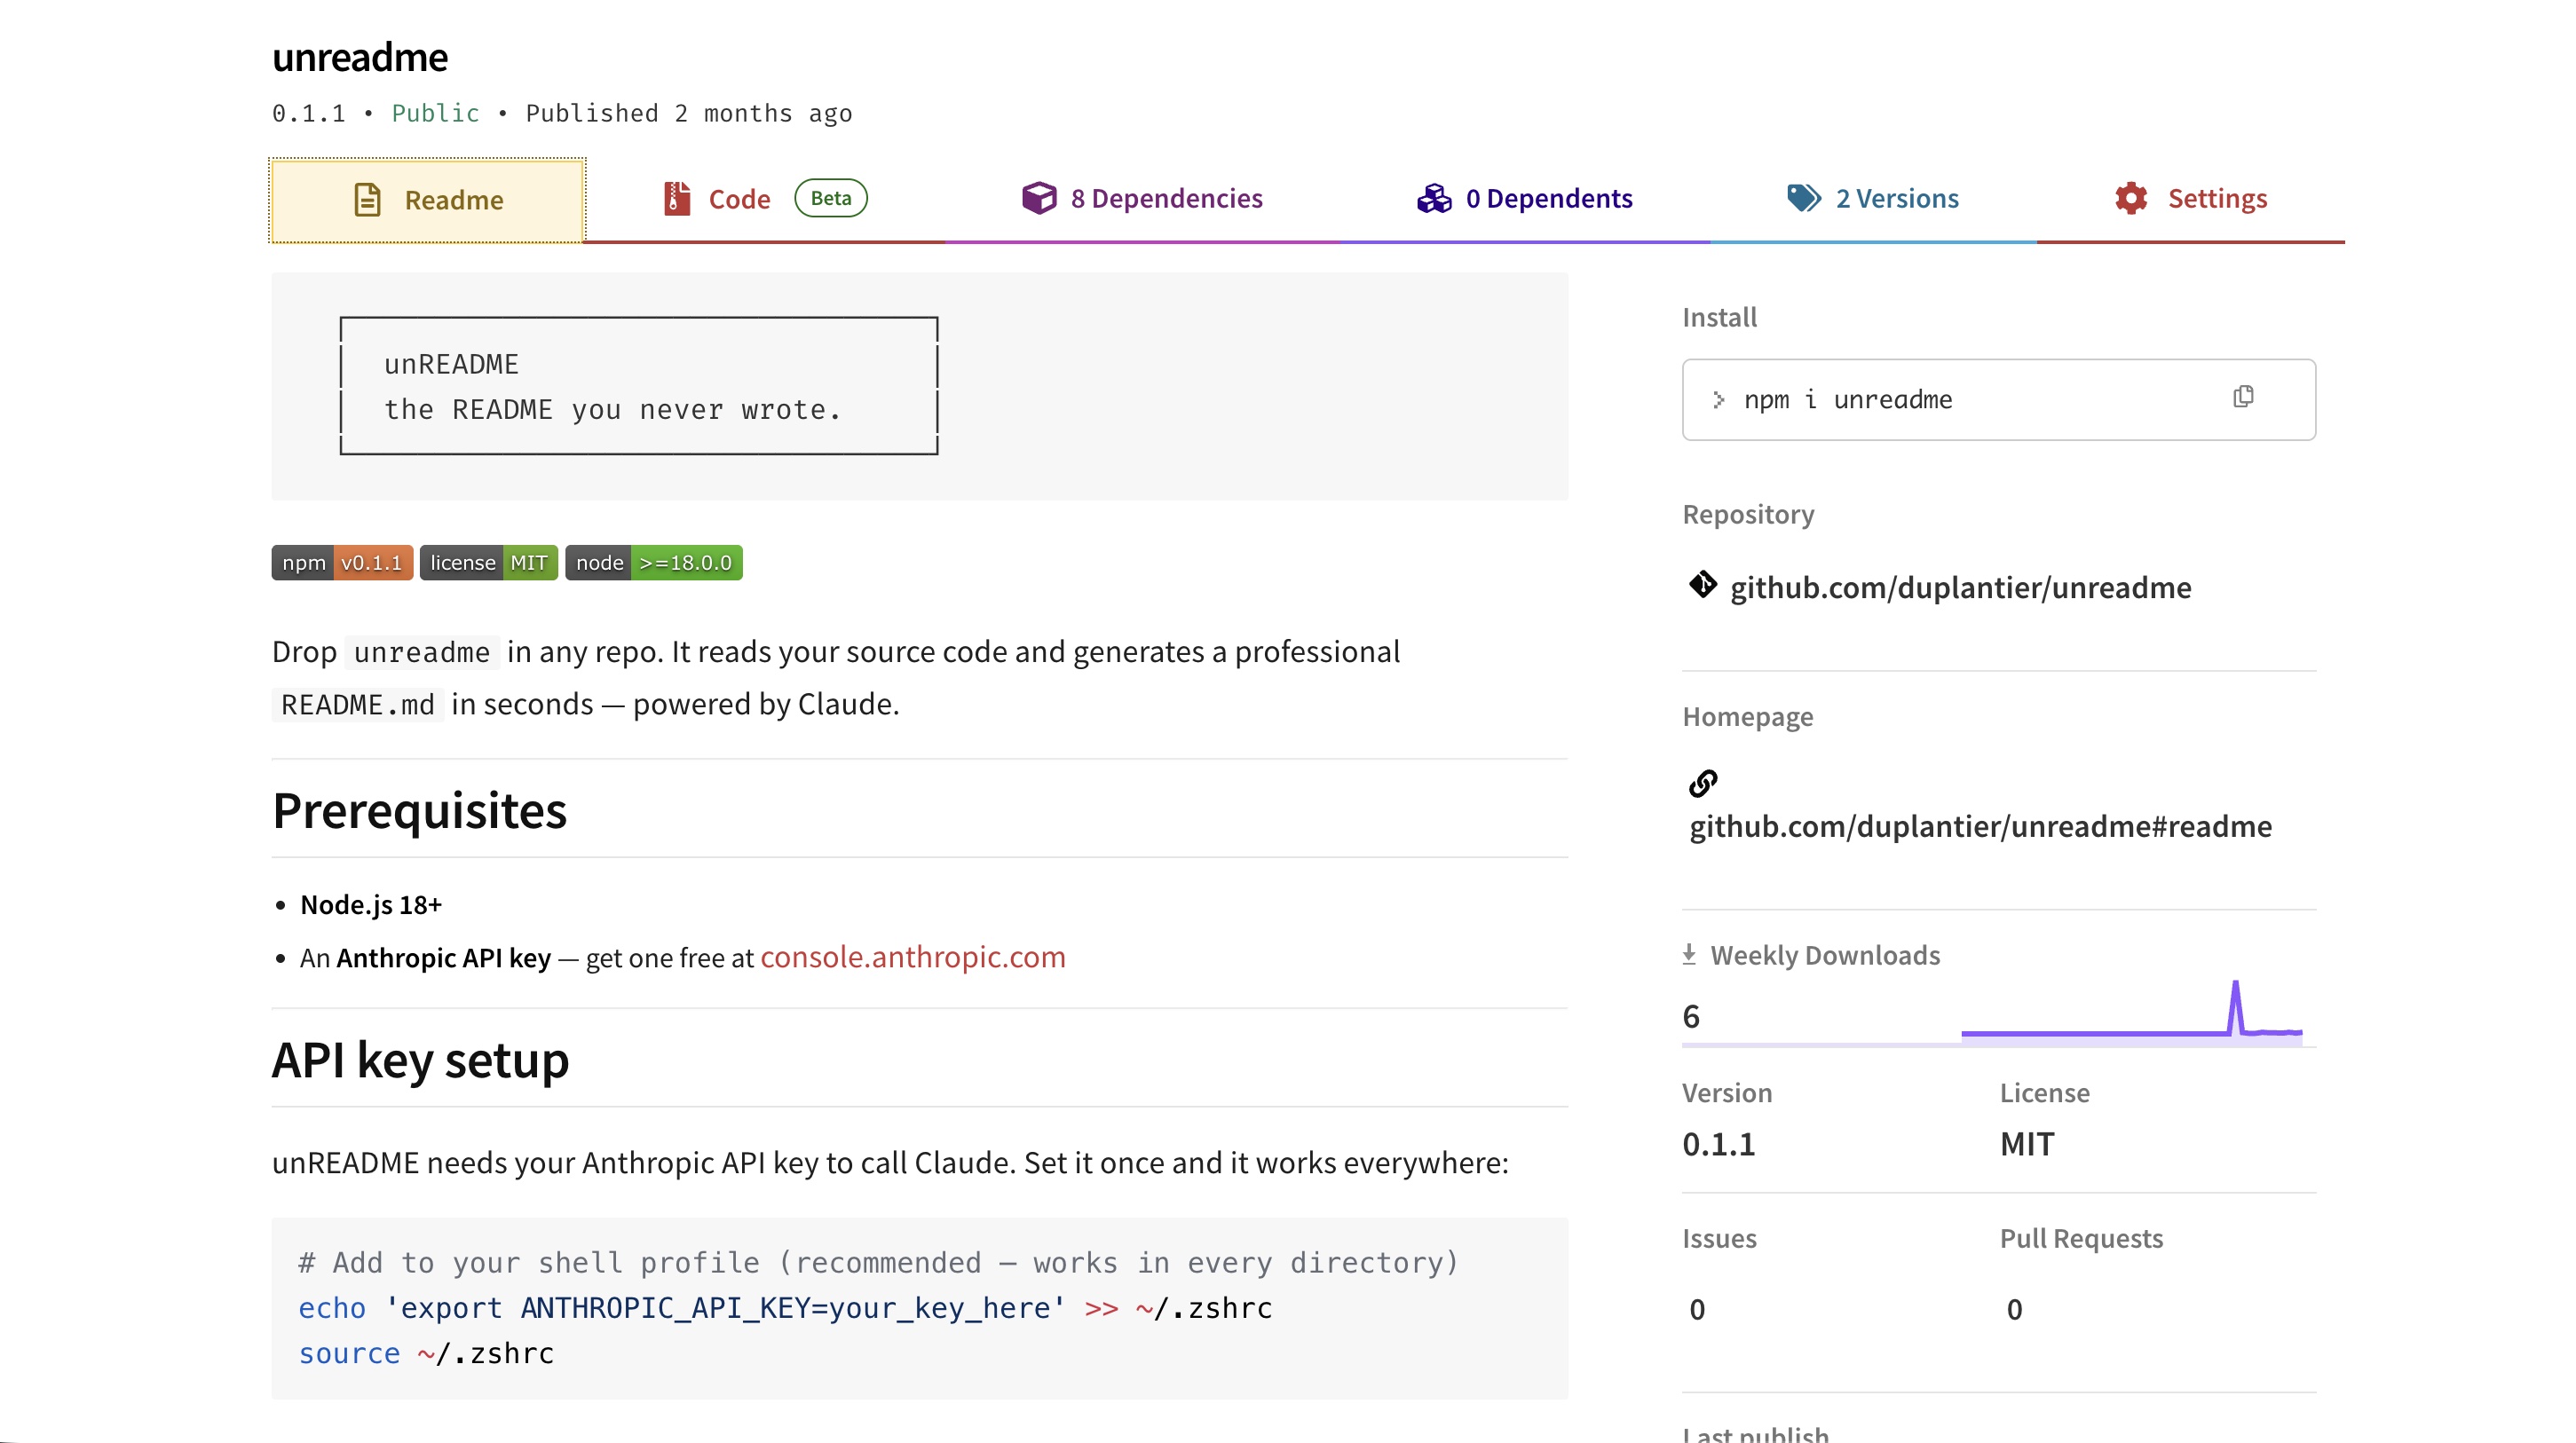Viewport: 2576px width, 1443px height.
Task: Click the npm v0.1.1 badge
Action: 342,563
